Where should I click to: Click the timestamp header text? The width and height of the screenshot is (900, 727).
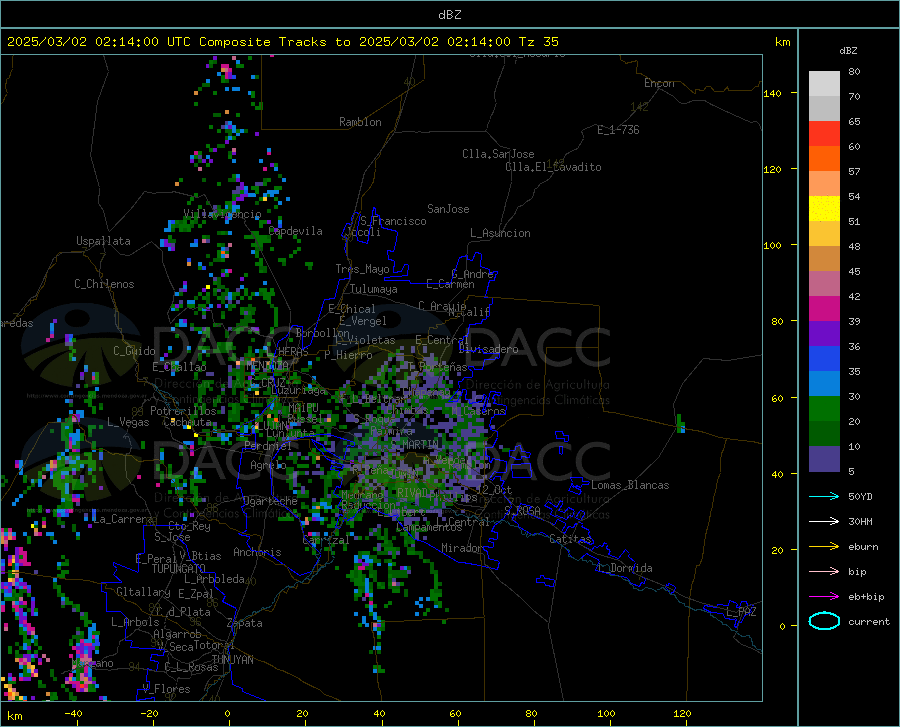pyautogui.click(x=283, y=42)
